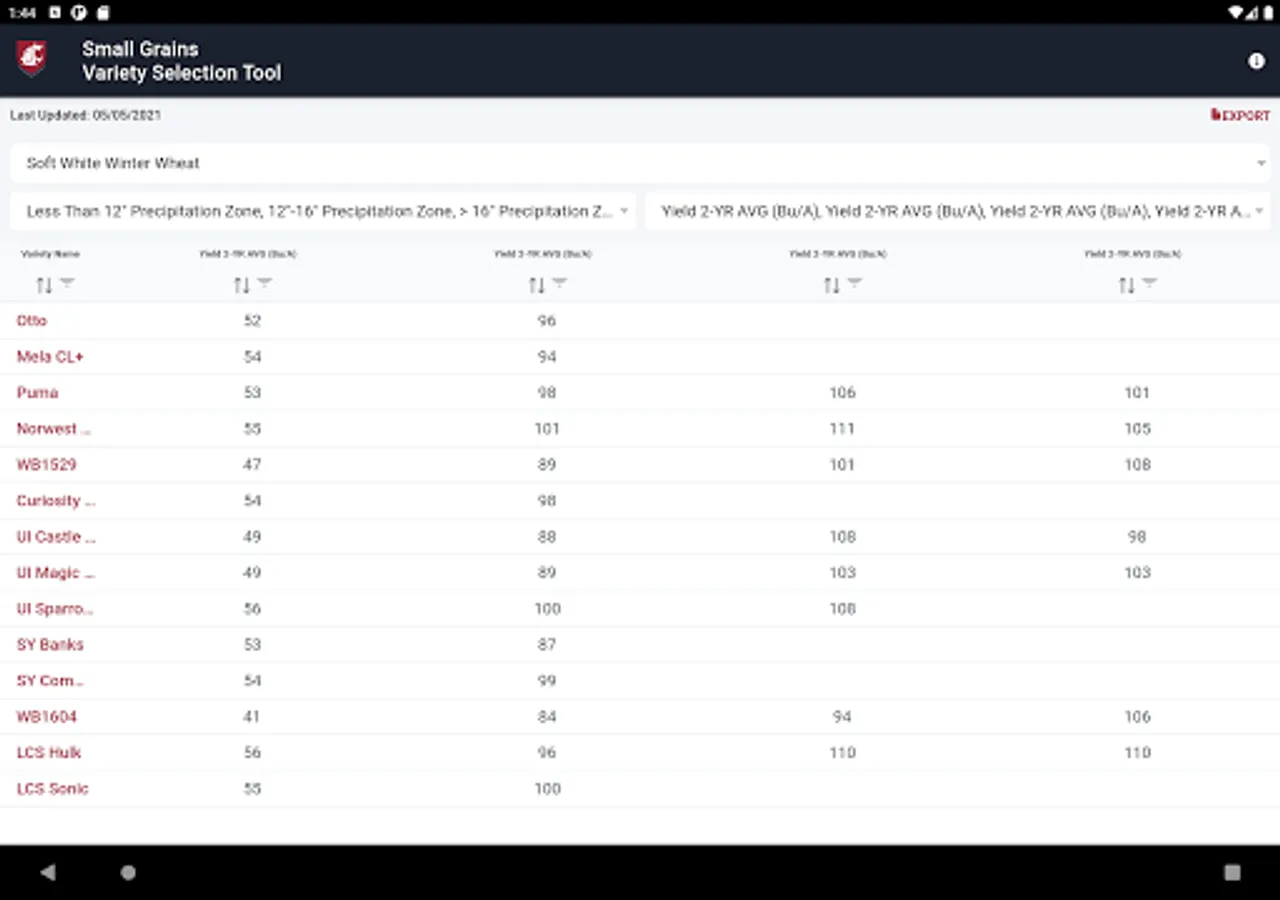Viewport: 1280px width, 900px height.
Task: Sort the first Yield 2-YR AVG column
Action: pyautogui.click(x=241, y=285)
